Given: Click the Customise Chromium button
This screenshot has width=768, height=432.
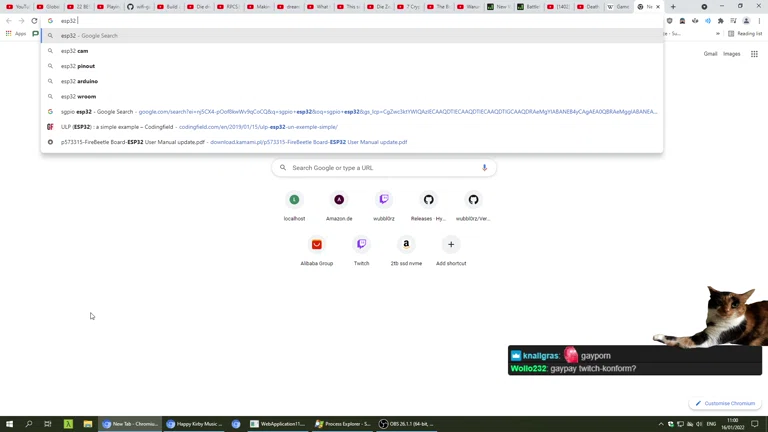Looking at the screenshot, I should pyautogui.click(x=725, y=404).
